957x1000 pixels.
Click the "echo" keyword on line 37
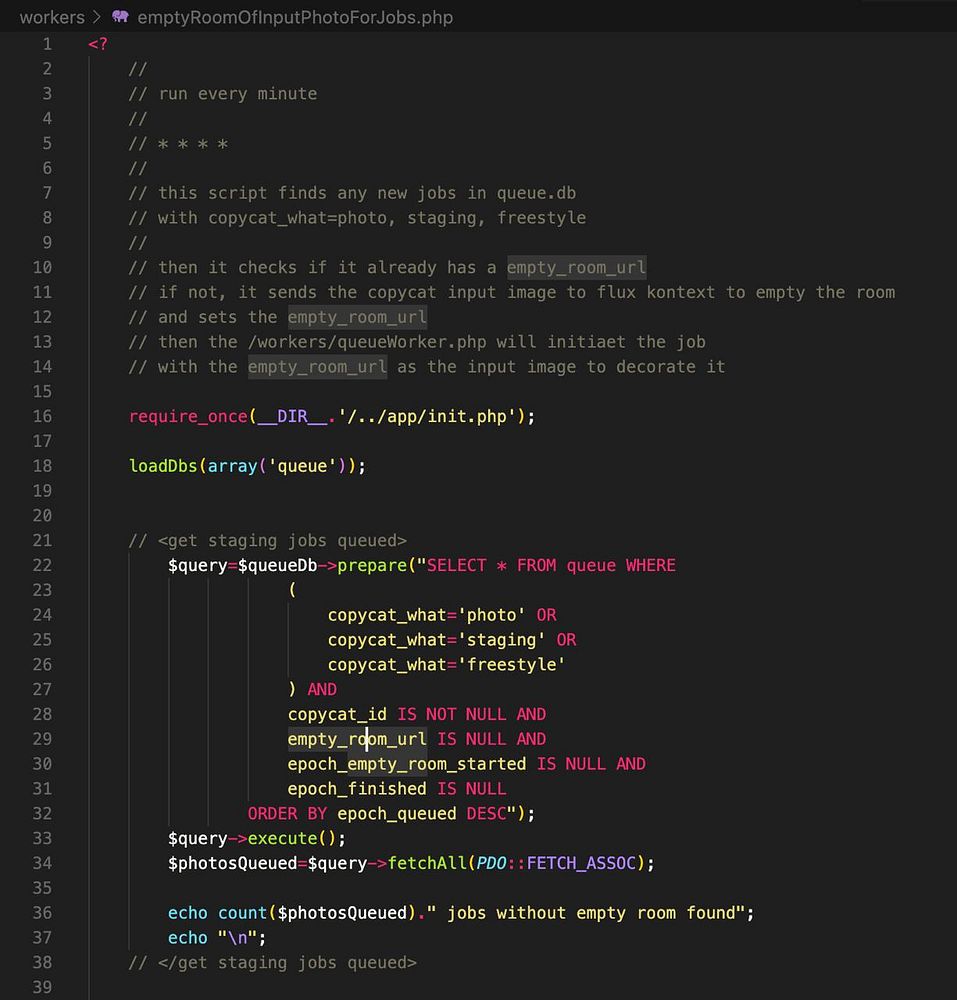(187, 938)
